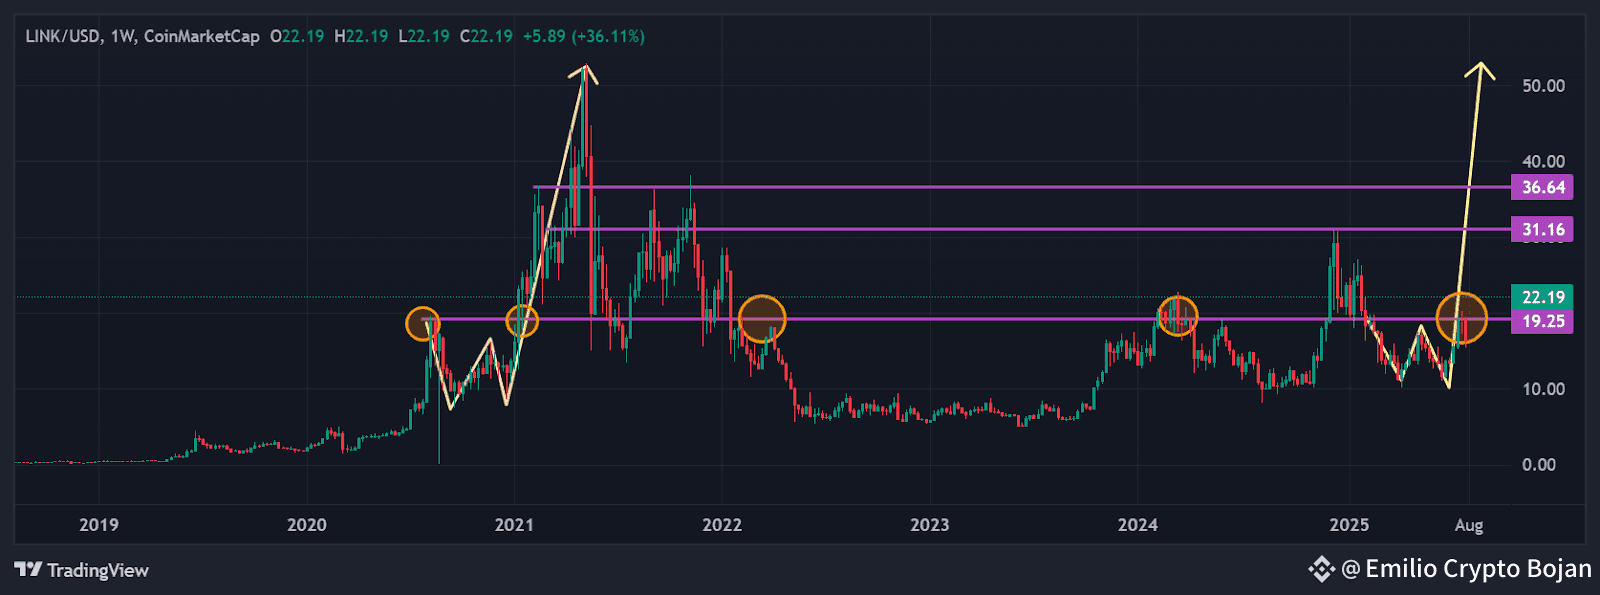Click the 2025 time axis label
This screenshot has height=595, width=1600.
click(1349, 525)
